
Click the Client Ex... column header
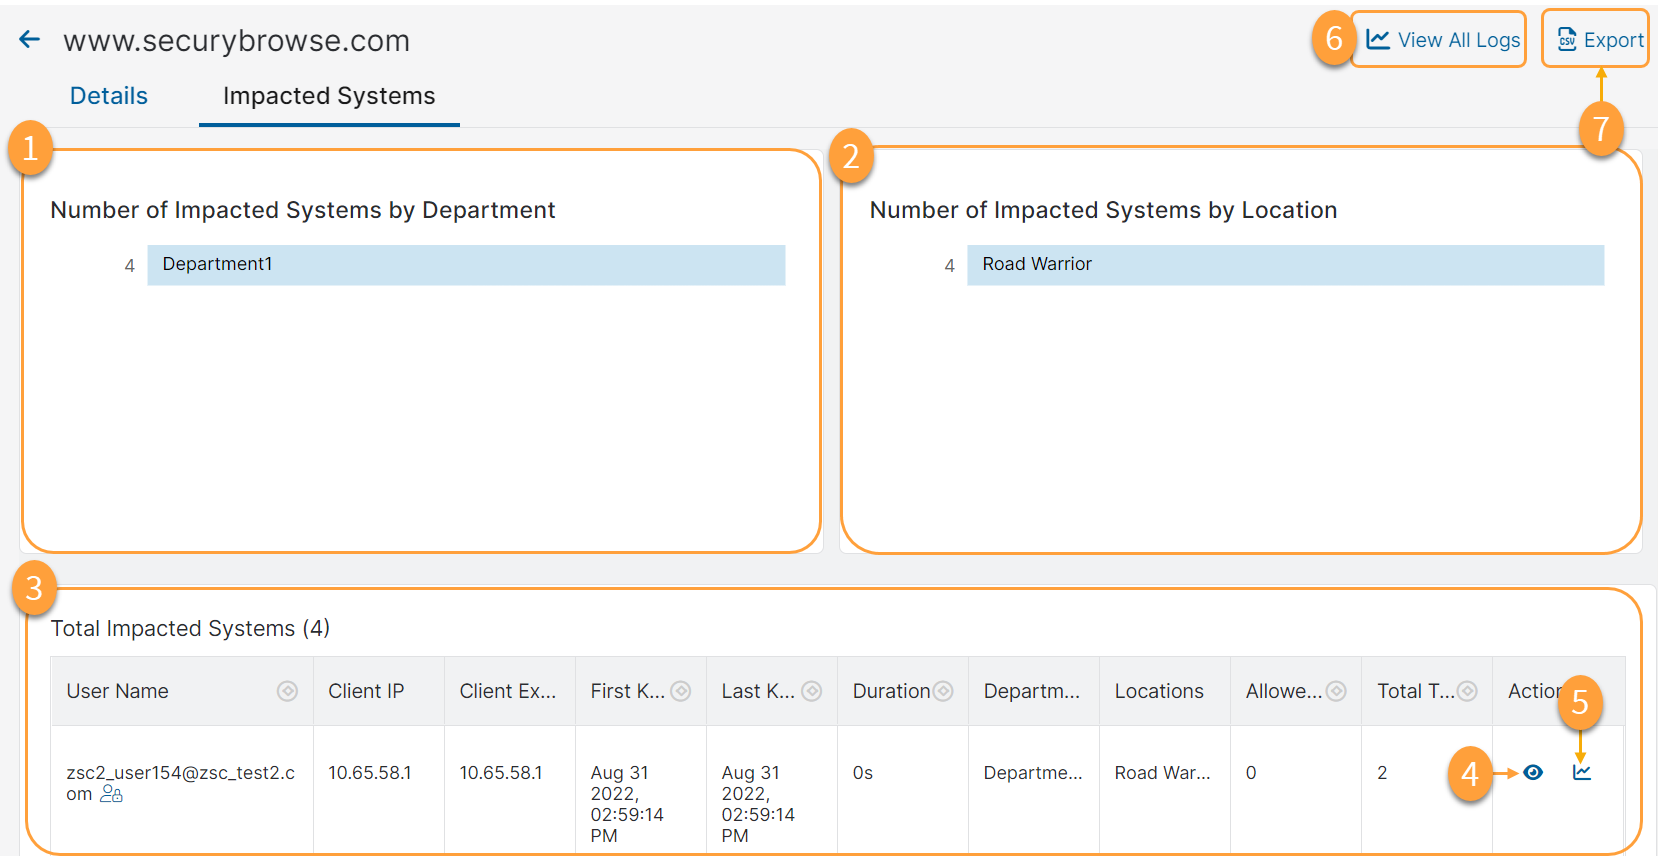pos(510,691)
